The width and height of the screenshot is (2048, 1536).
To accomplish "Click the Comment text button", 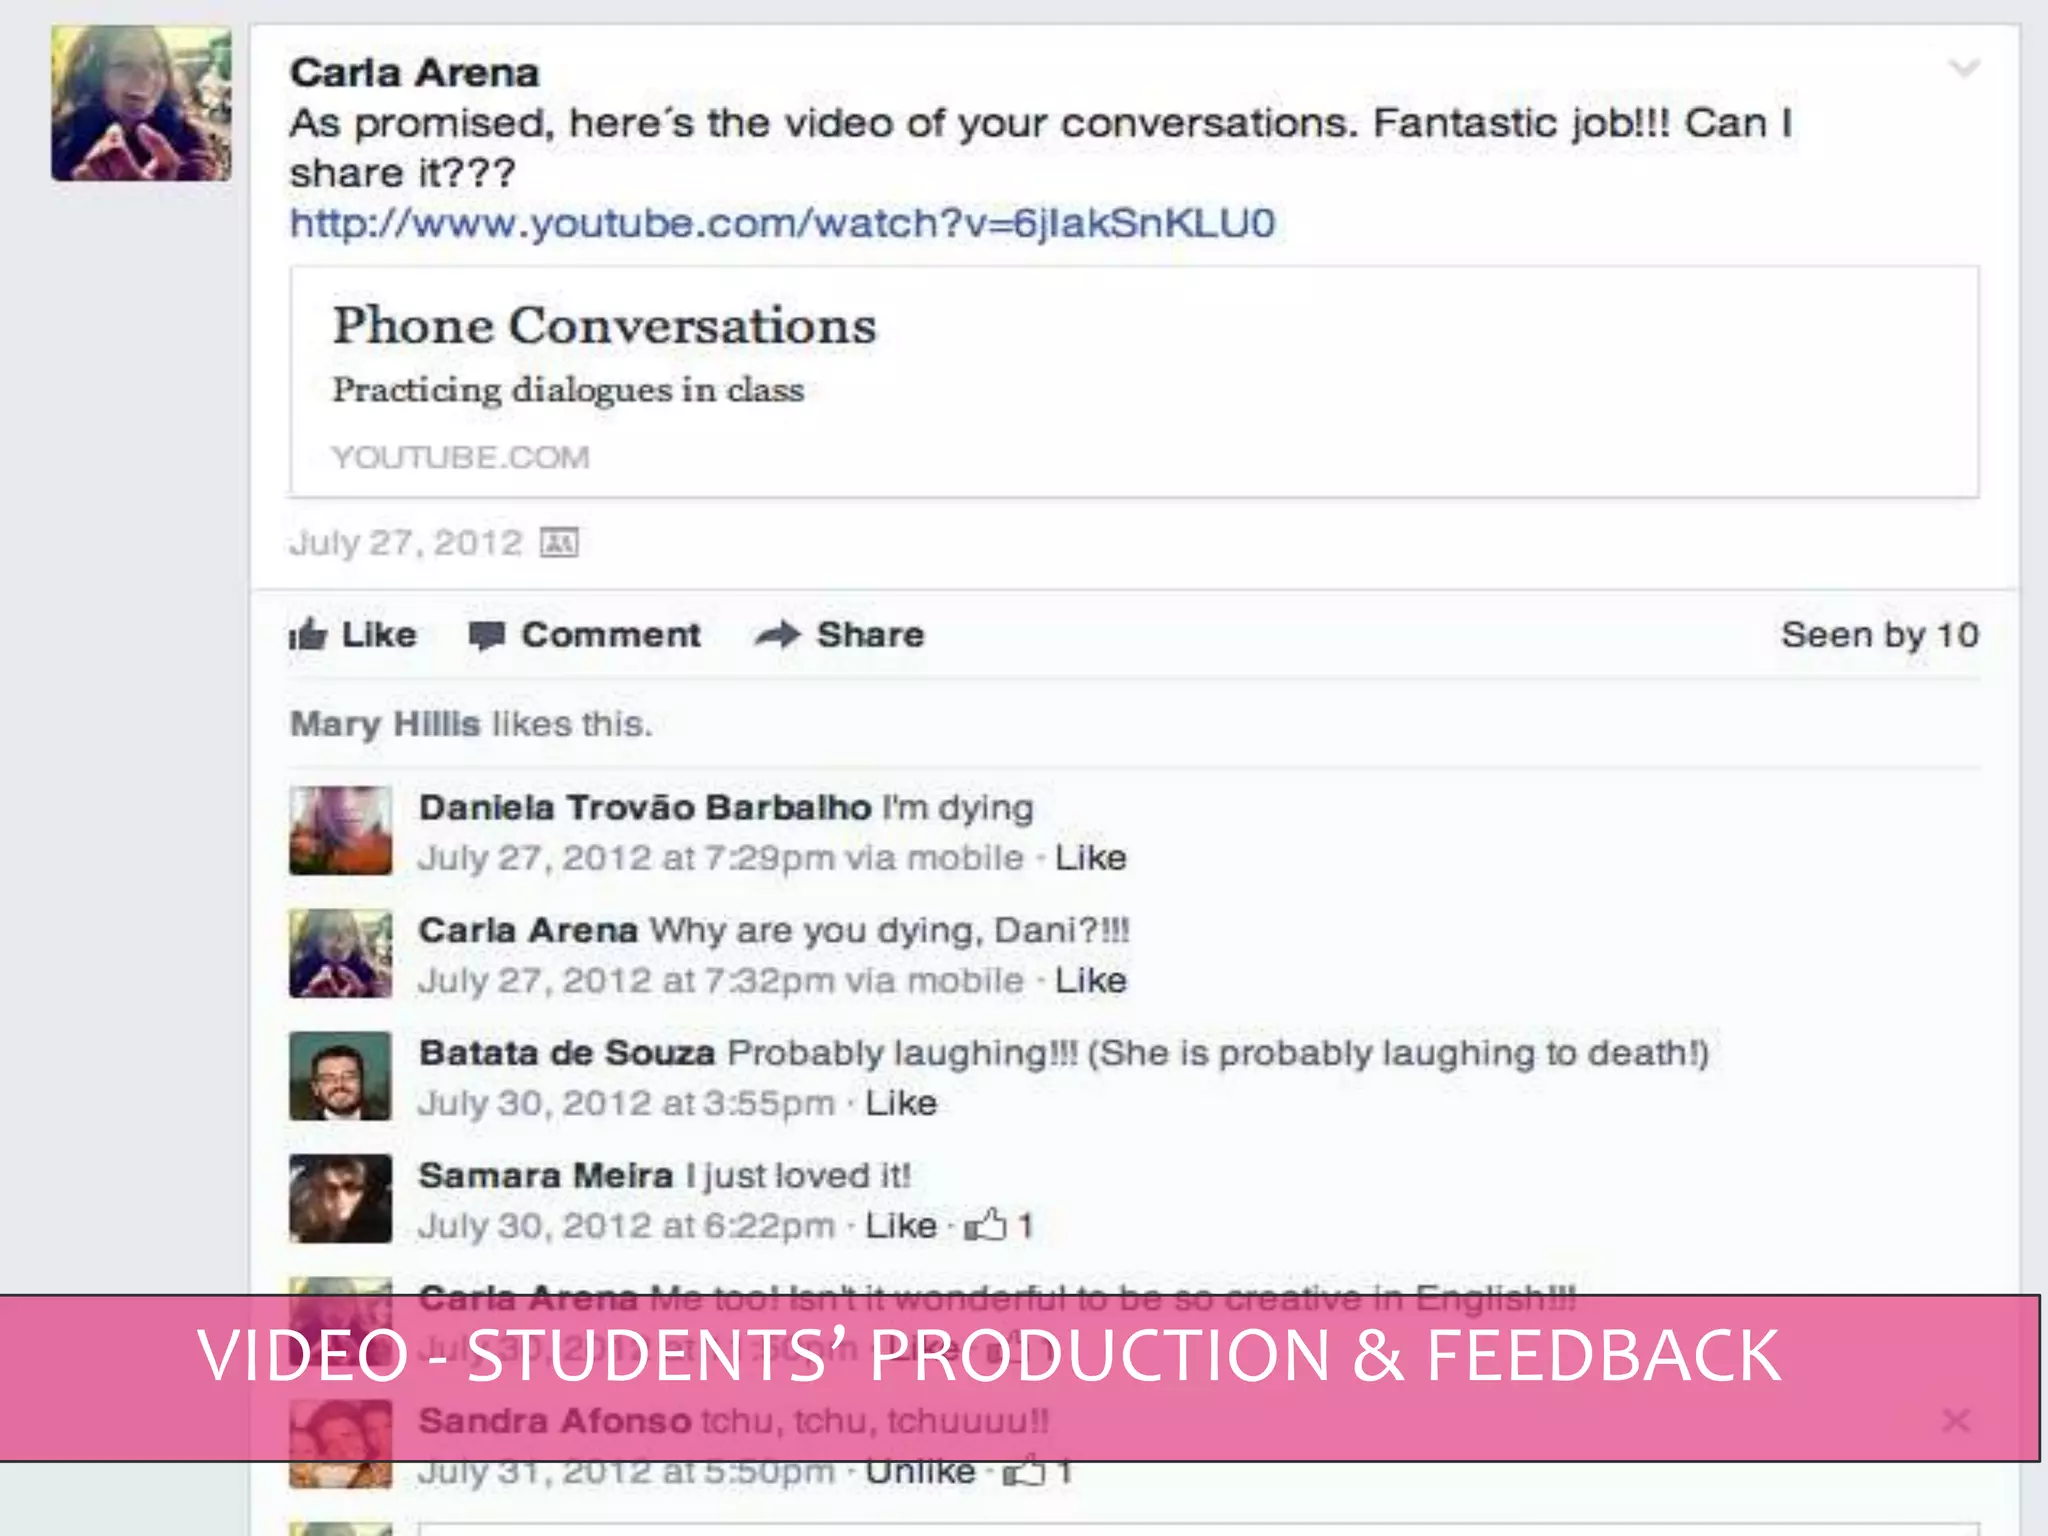I will [x=611, y=634].
